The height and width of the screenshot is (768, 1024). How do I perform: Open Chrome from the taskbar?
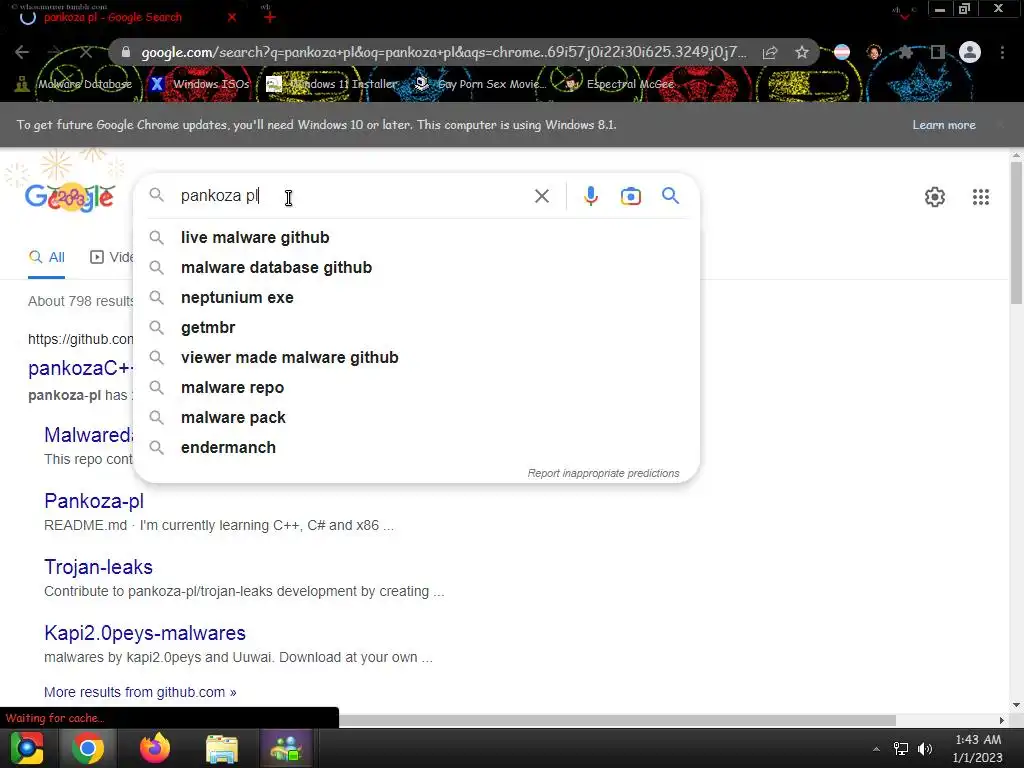[x=88, y=748]
